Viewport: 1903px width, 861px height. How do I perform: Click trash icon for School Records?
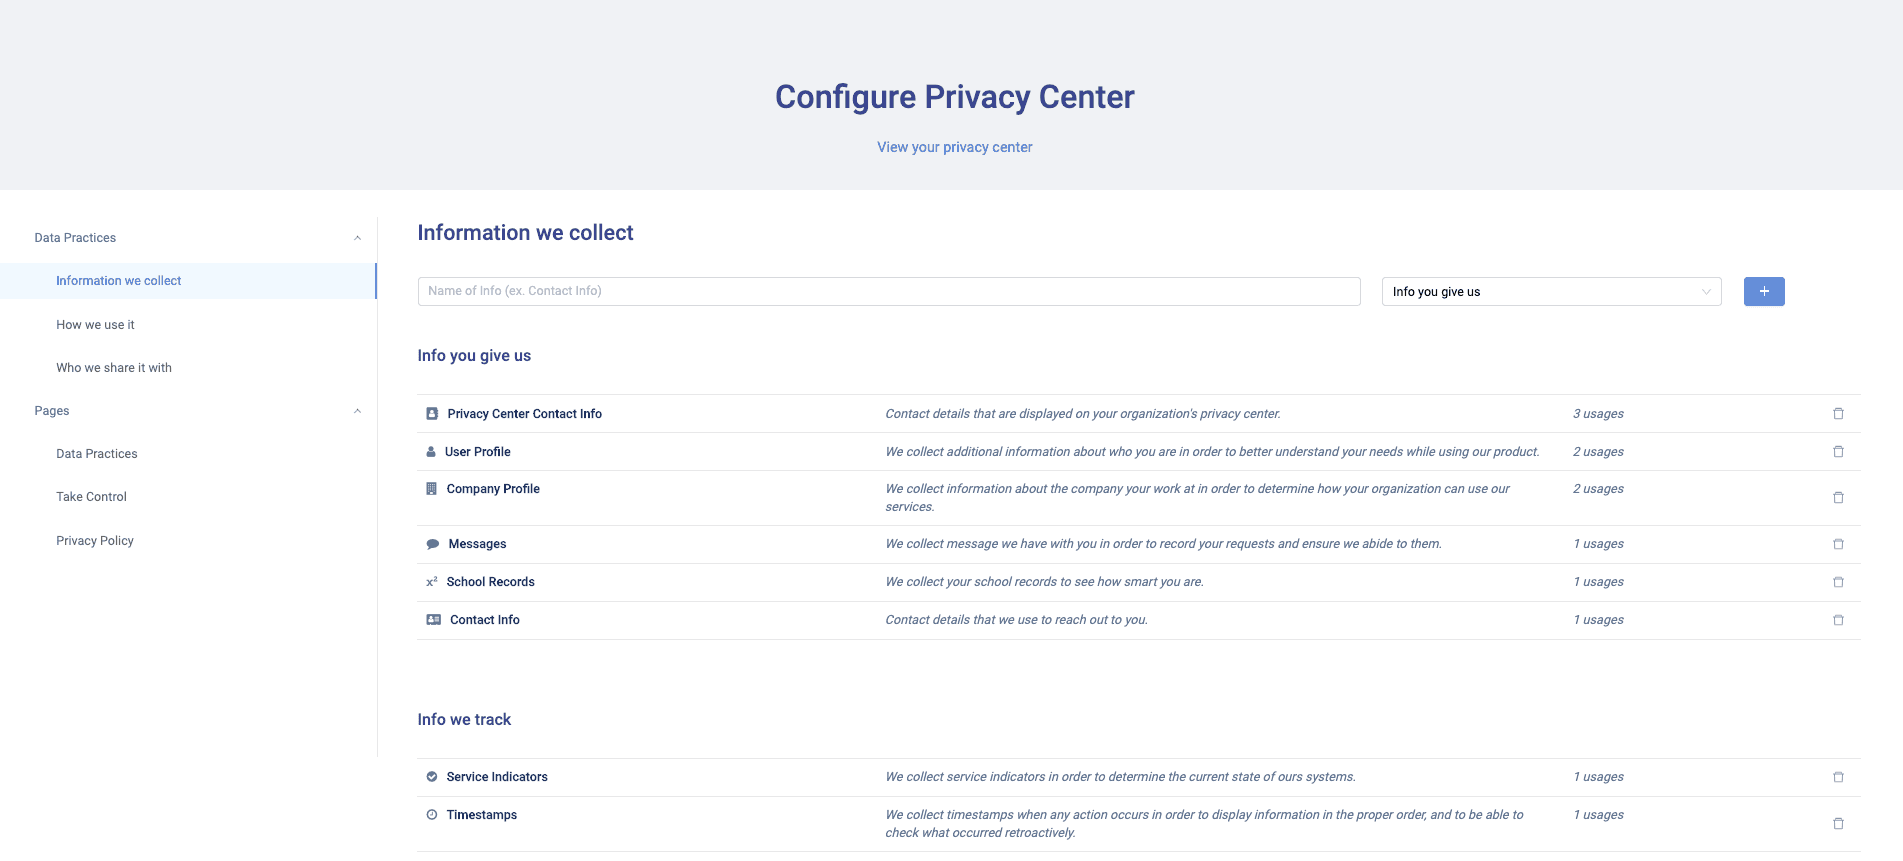[x=1838, y=582]
